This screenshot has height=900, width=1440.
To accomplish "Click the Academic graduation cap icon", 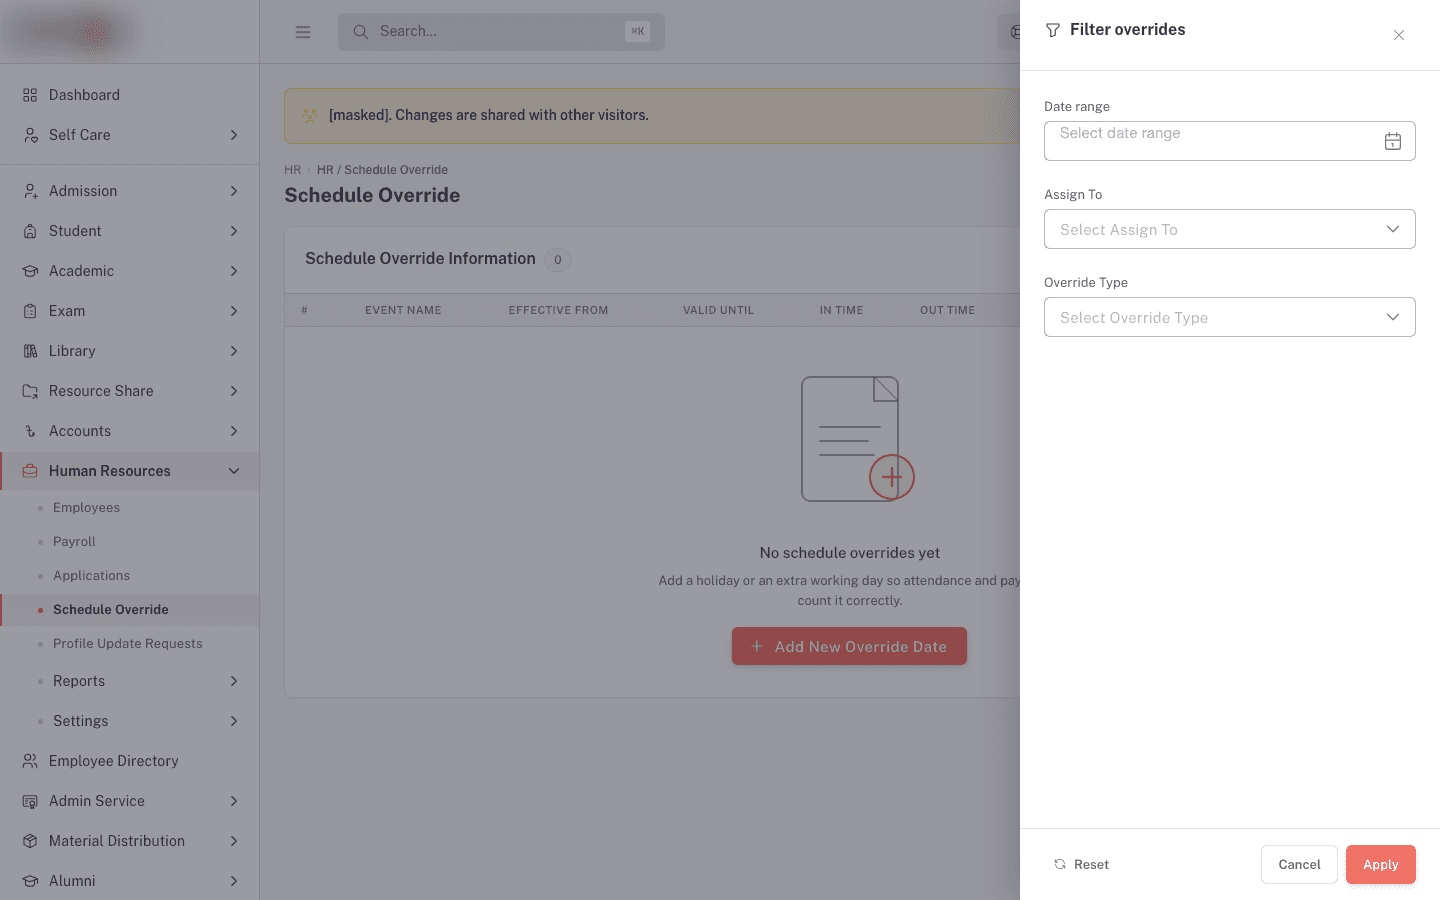I will click(30, 271).
